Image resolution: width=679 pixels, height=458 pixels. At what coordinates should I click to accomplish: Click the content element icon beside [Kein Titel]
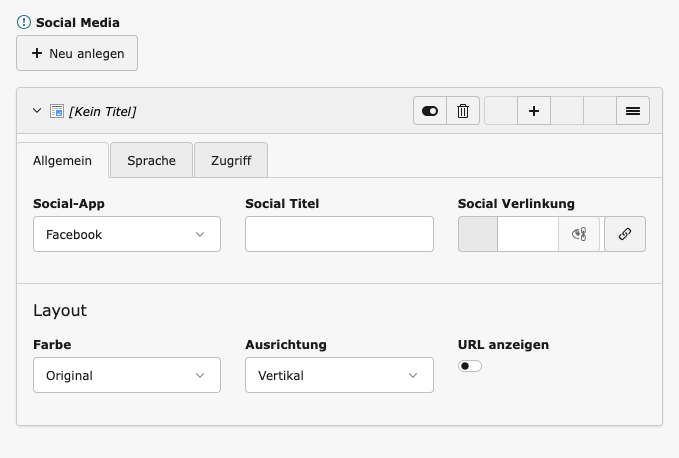(x=57, y=111)
